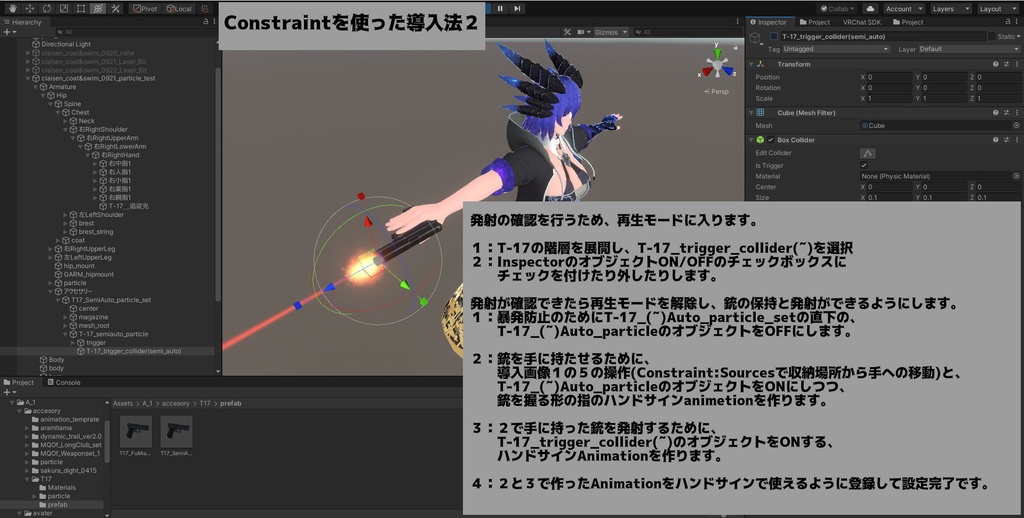Click the T17 breadcrumb in Assets path

205,404
